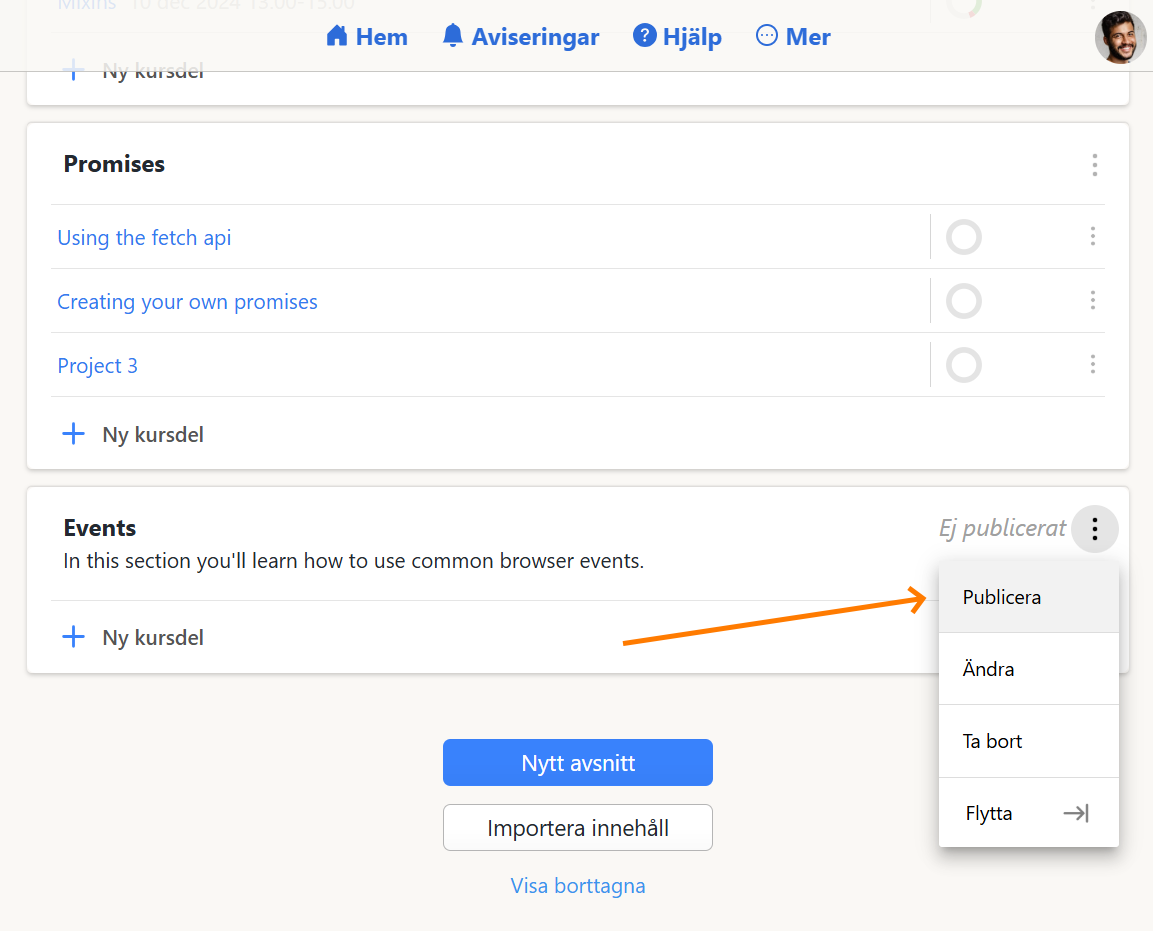Toggle completion circle for Creating your own promises
This screenshot has width=1153, height=931.
(x=964, y=301)
